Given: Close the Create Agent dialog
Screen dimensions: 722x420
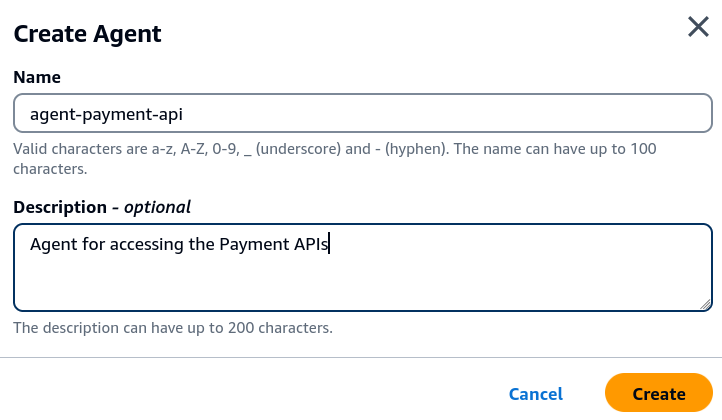Looking at the screenshot, I should [x=698, y=27].
